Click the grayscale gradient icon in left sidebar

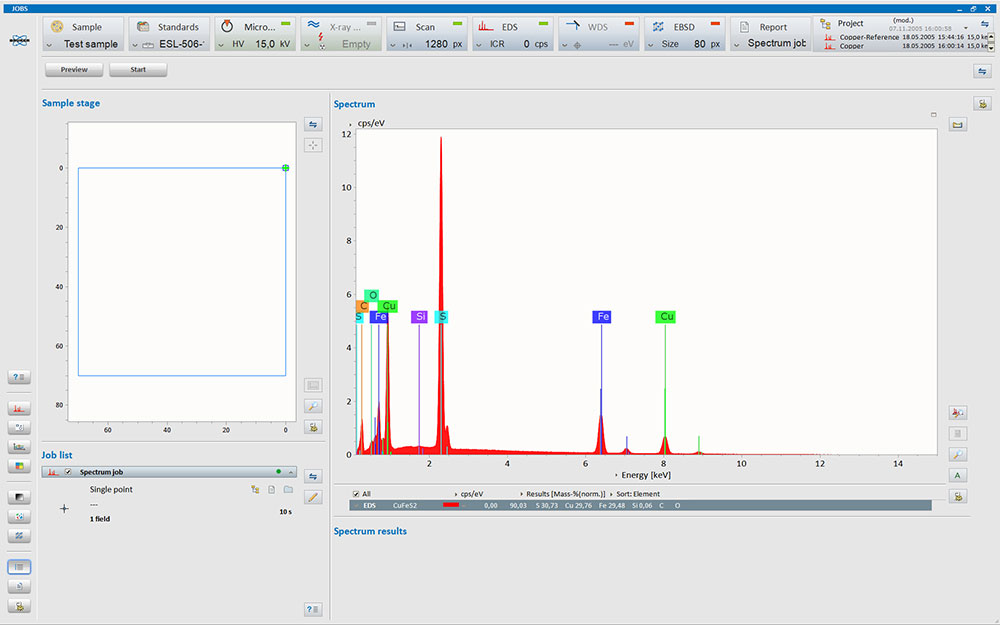19,496
